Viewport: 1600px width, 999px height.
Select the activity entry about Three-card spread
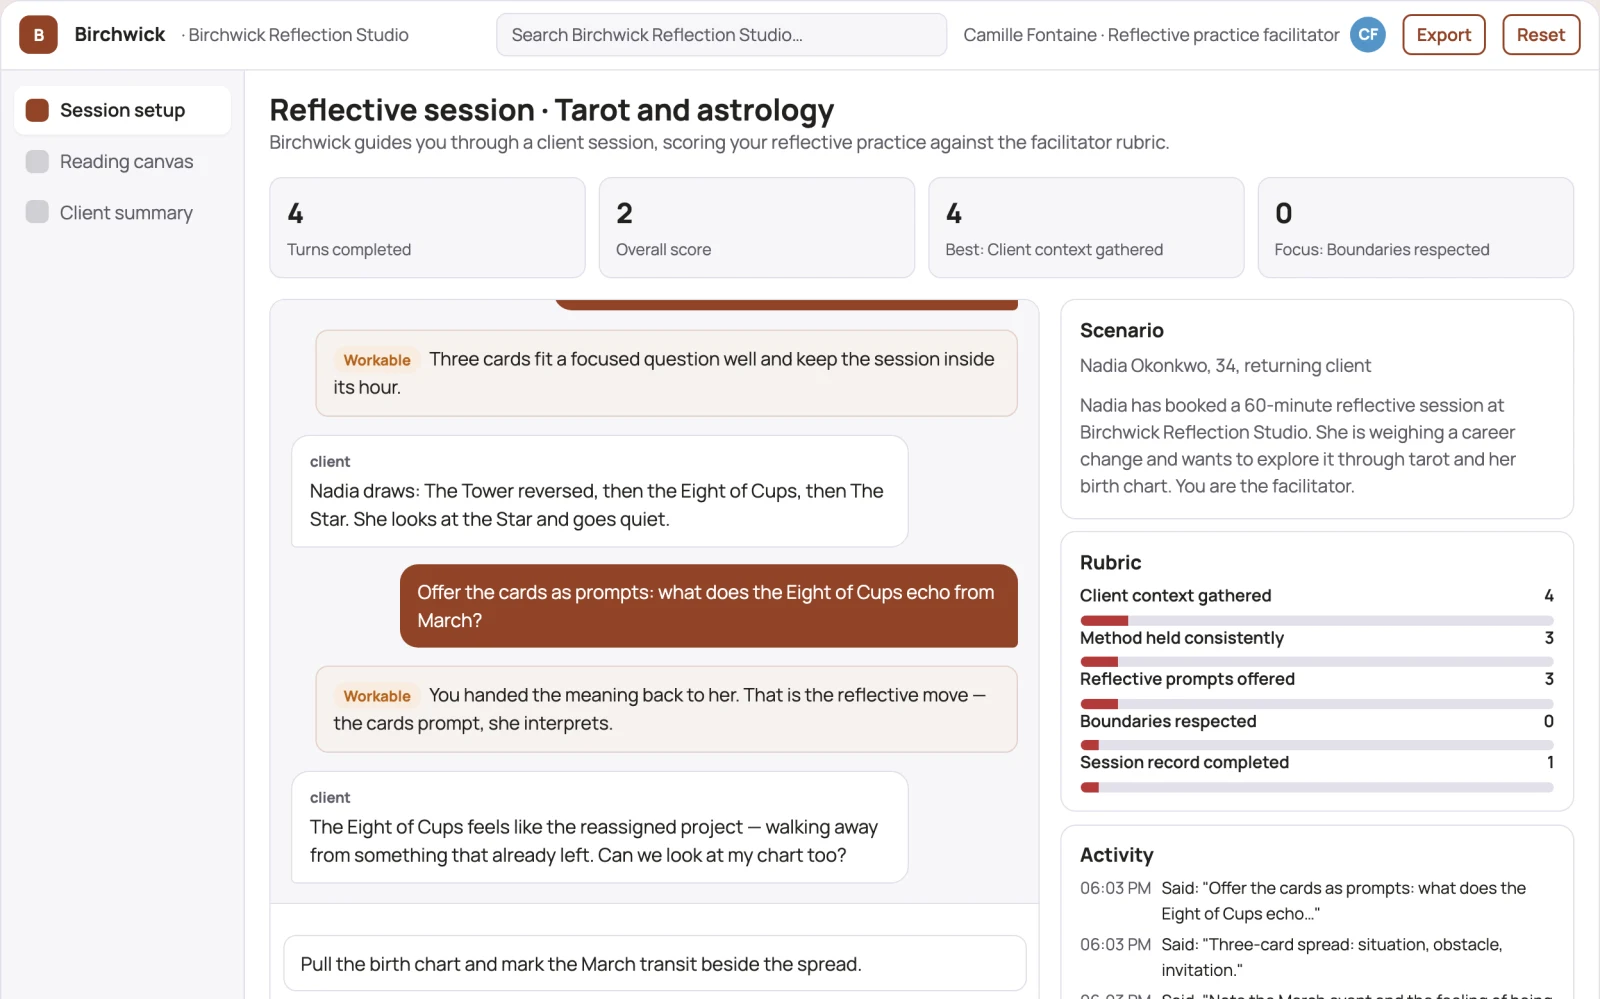click(x=1316, y=957)
